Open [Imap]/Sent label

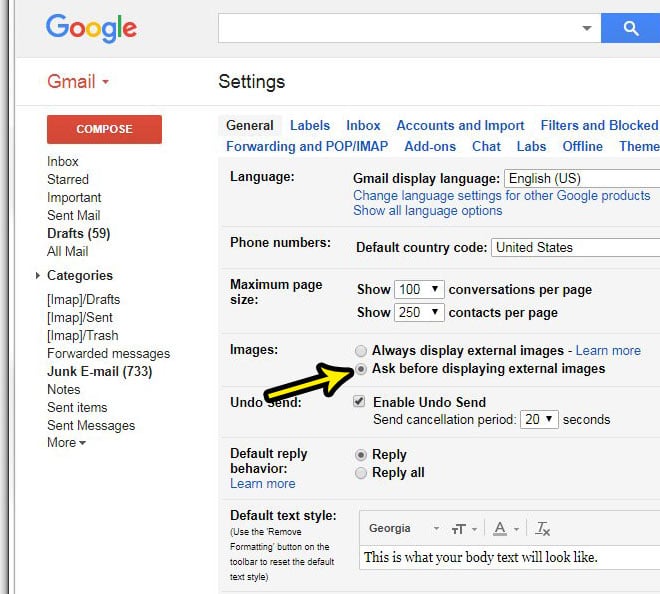pyautogui.click(x=80, y=317)
